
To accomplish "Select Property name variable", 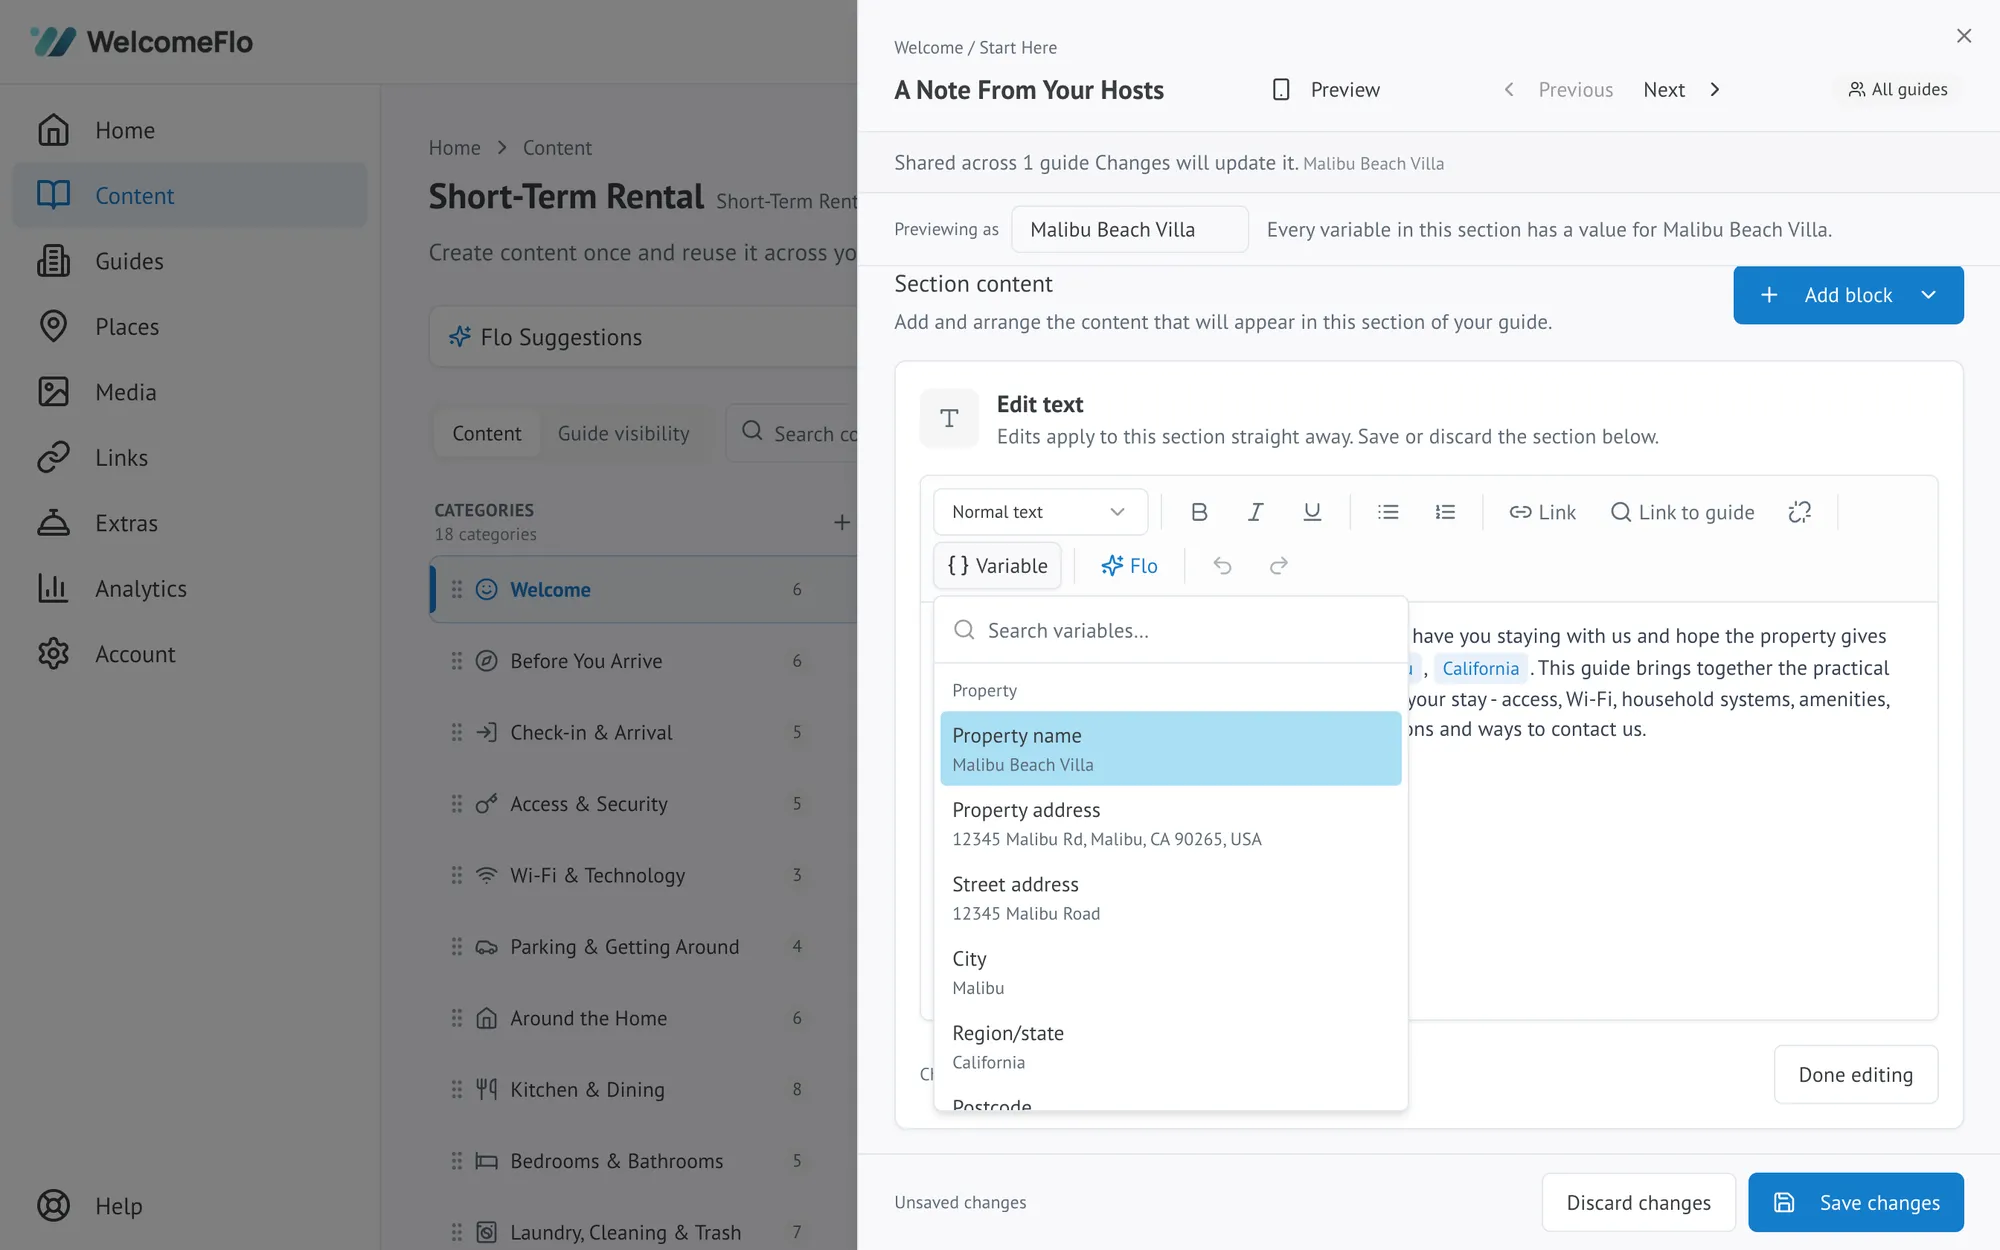I will (x=1170, y=749).
